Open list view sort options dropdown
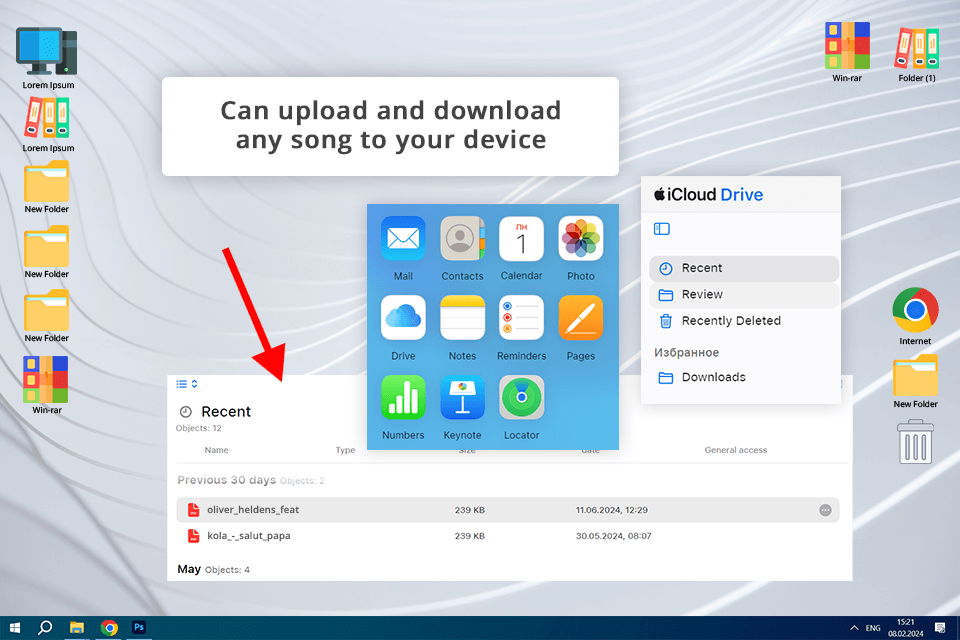The height and width of the screenshot is (640, 960). click(x=187, y=384)
